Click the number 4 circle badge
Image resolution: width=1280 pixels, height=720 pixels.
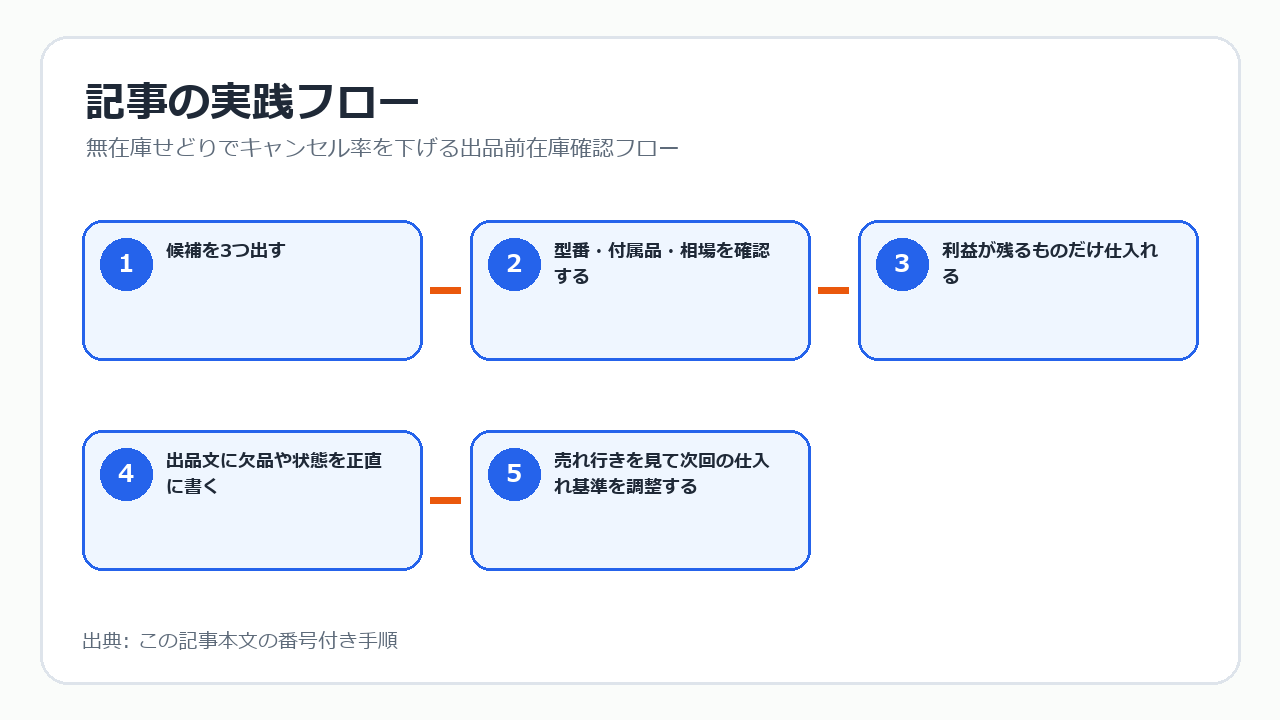click(126, 474)
